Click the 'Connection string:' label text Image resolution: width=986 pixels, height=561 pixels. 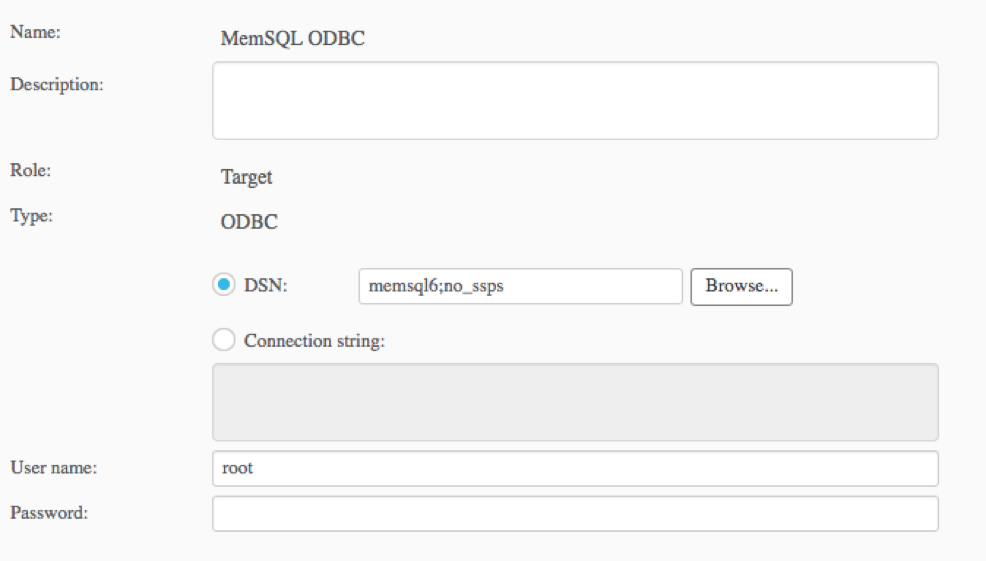314,341
